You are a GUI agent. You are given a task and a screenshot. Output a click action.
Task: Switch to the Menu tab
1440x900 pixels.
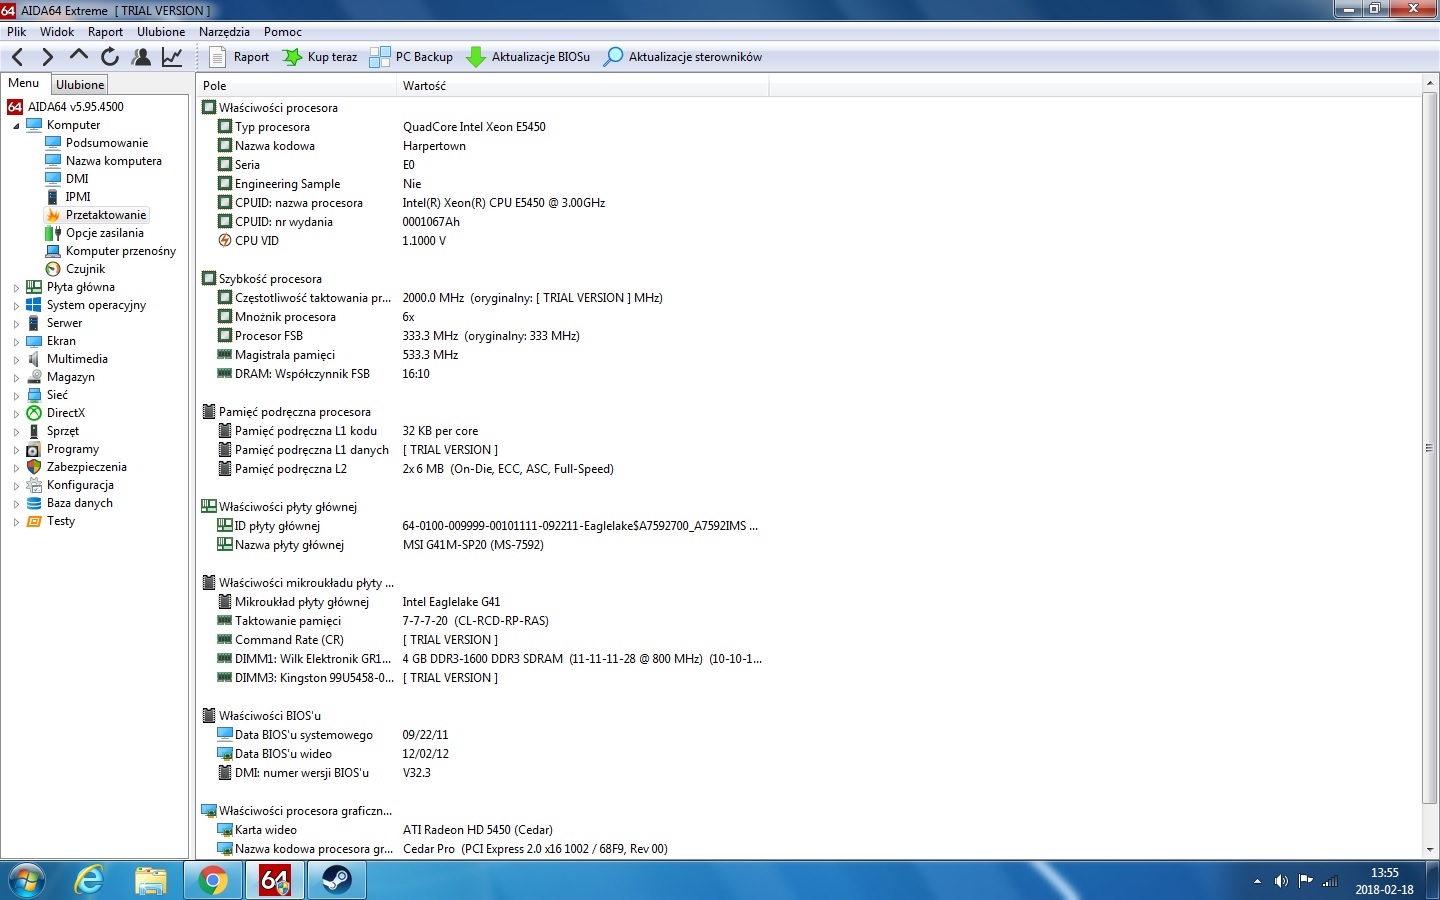tap(24, 83)
